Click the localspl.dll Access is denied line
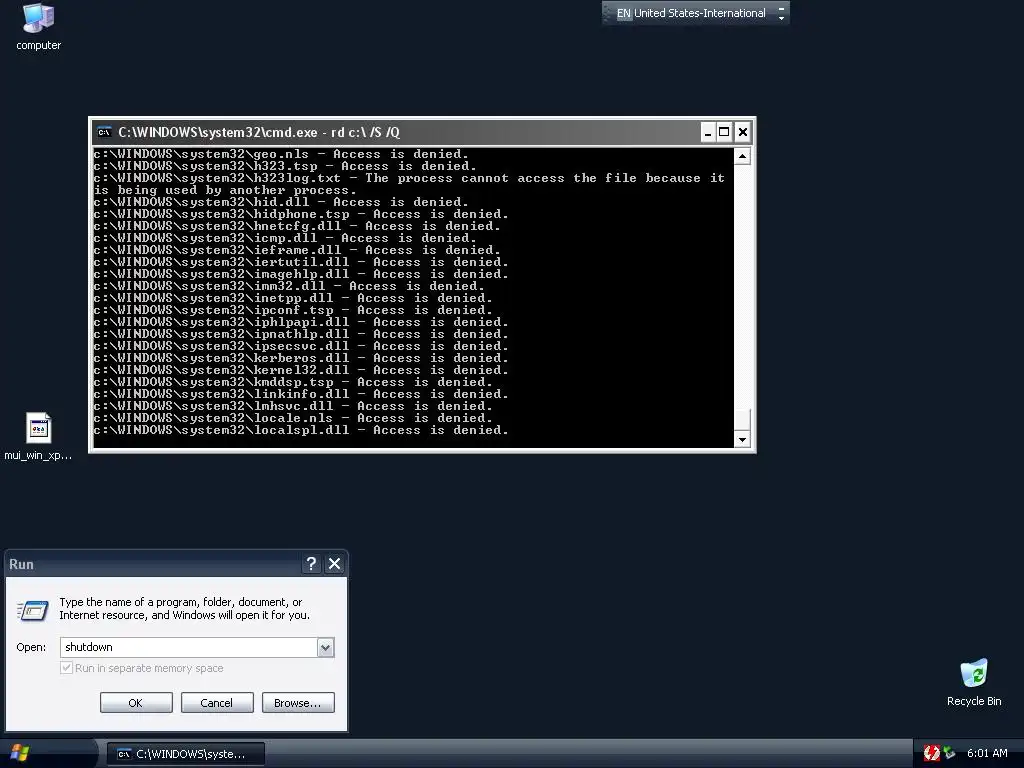1024x768 pixels. (300, 430)
